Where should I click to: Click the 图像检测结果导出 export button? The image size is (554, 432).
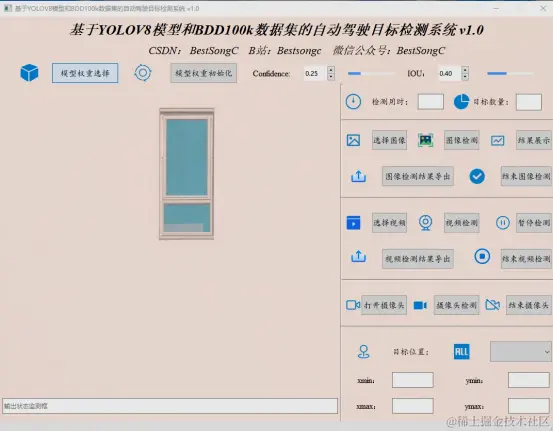(418, 176)
